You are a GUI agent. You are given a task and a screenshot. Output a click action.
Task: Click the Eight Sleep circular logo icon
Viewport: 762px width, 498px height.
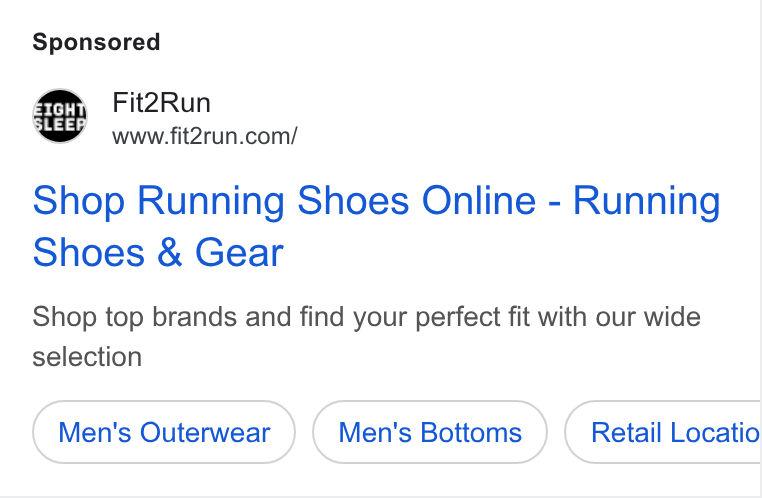[x=60, y=116]
